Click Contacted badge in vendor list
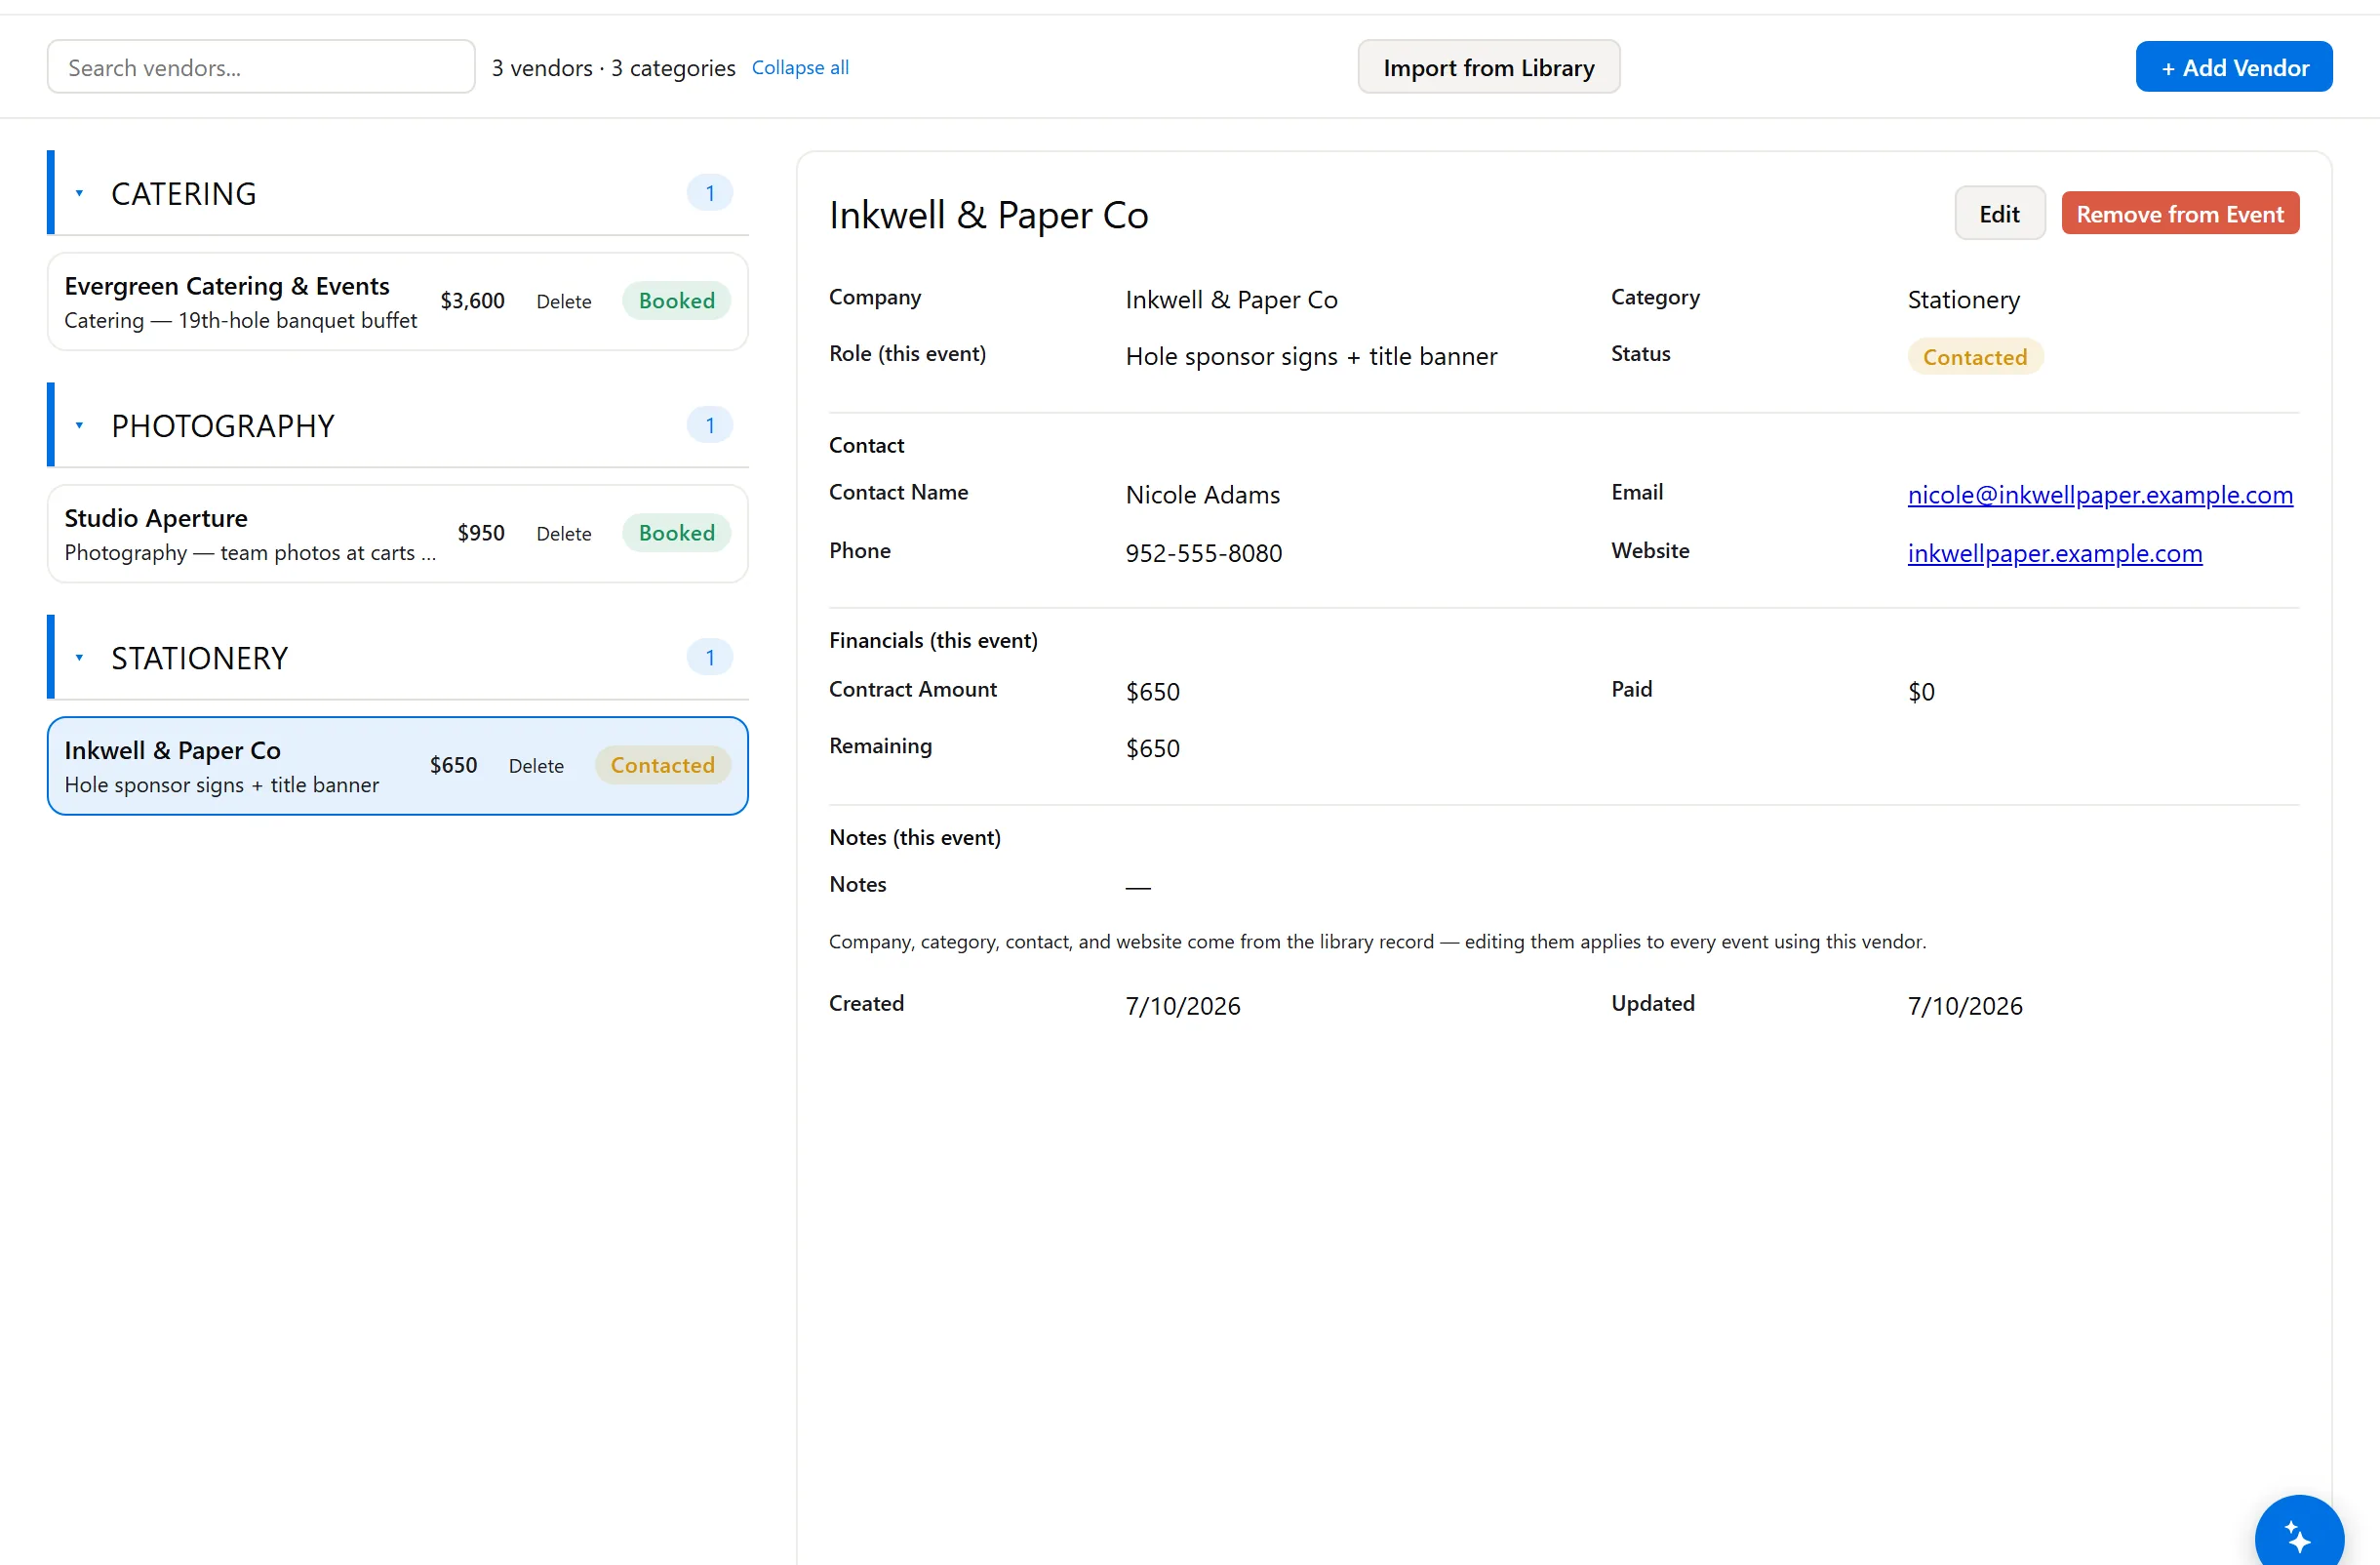Screen dimensions: 2380x1565 (x=662, y=764)
